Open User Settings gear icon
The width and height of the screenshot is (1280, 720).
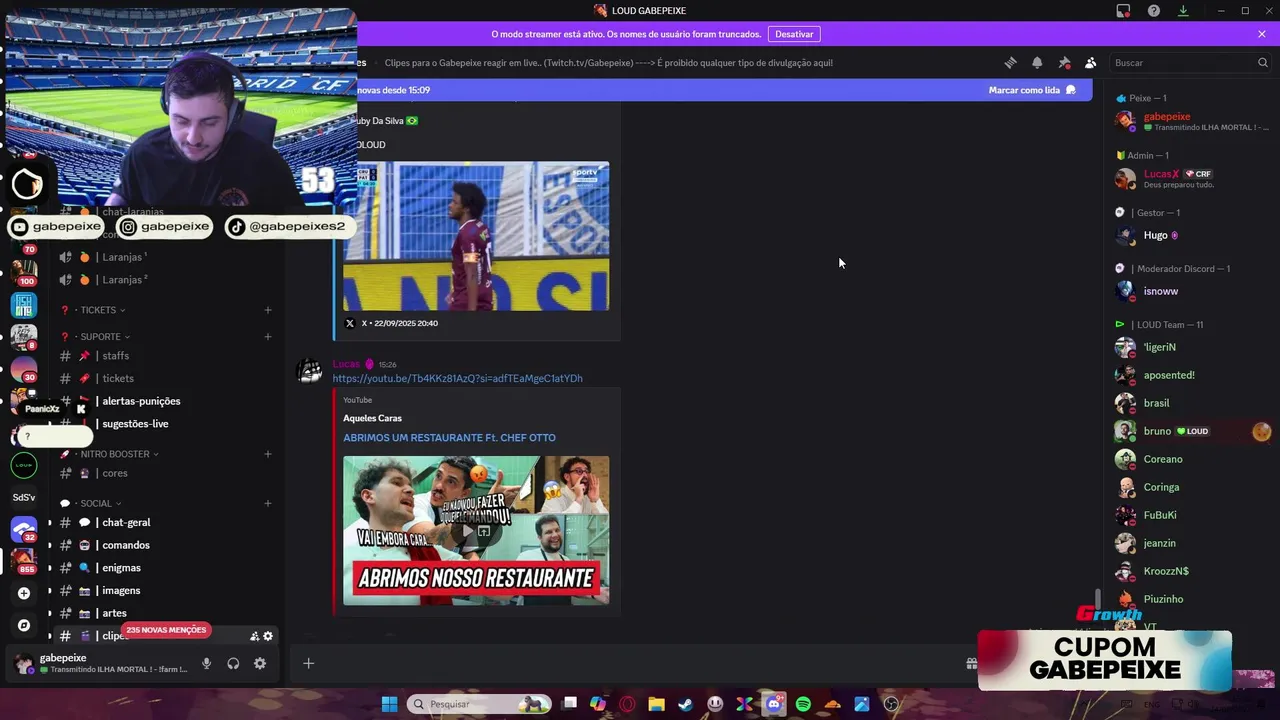pyautogui.click(x=260, y=663)
